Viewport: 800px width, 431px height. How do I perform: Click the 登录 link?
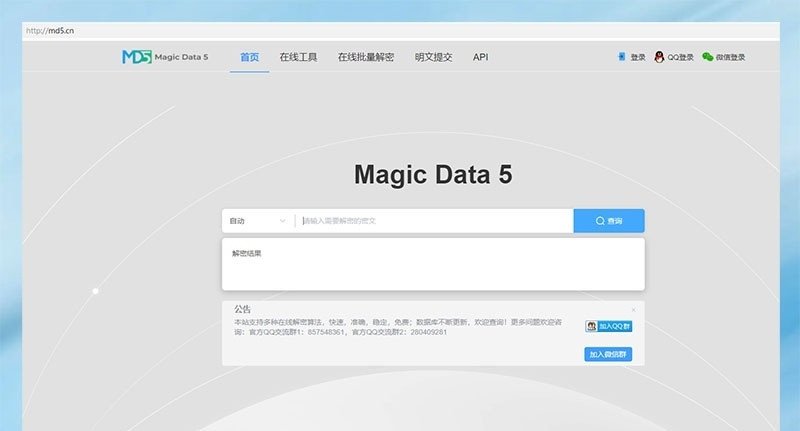[x=638, y=57]
